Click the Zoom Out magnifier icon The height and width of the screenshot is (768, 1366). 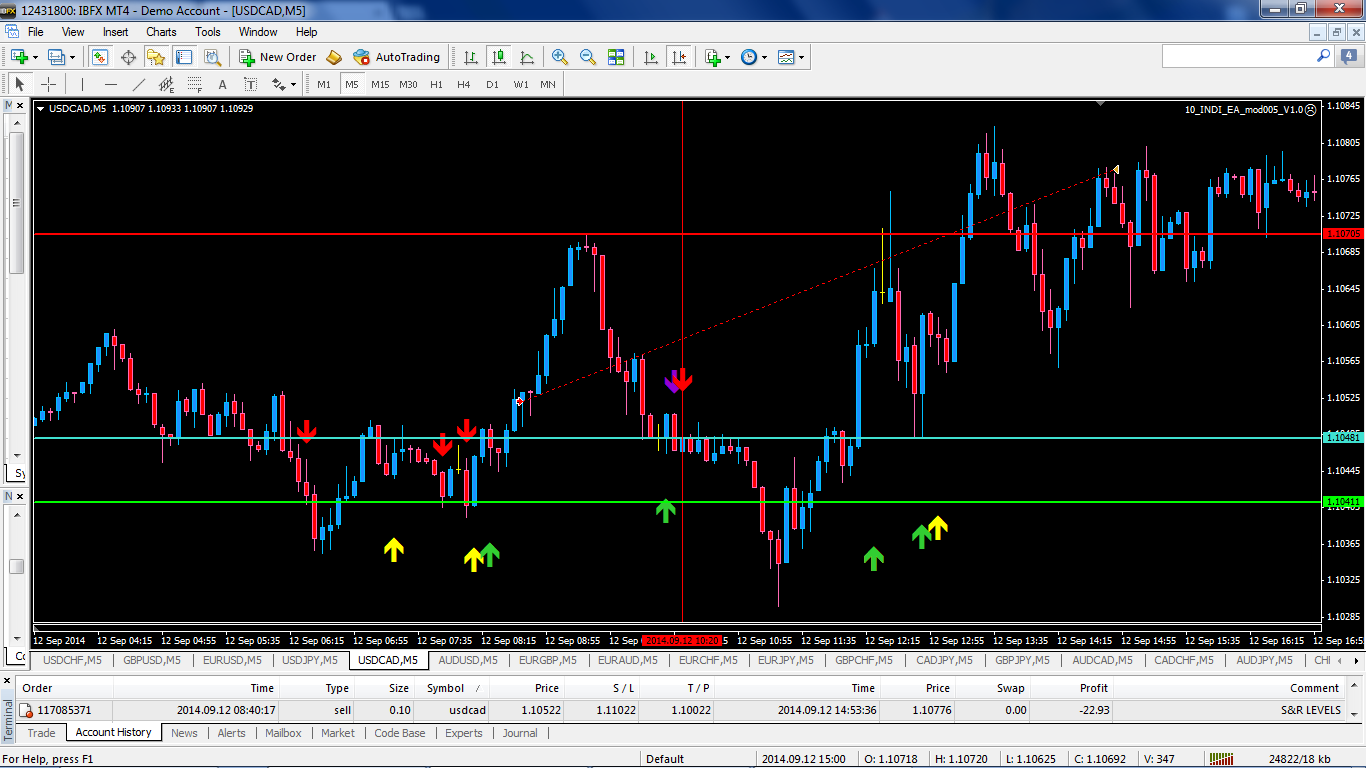pos(588,57)
